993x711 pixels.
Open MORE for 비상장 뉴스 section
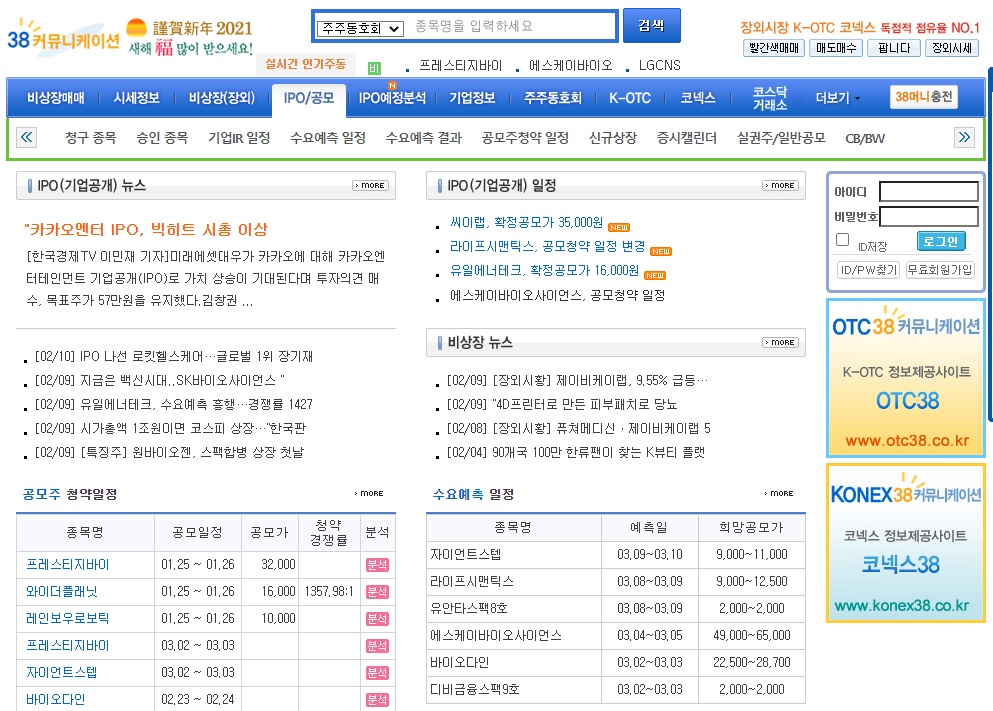point(781,343)
